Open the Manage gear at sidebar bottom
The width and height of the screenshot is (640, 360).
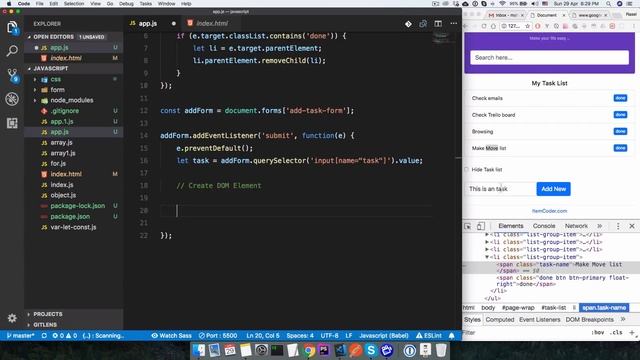pyautogui.click(x=12, y=318)
